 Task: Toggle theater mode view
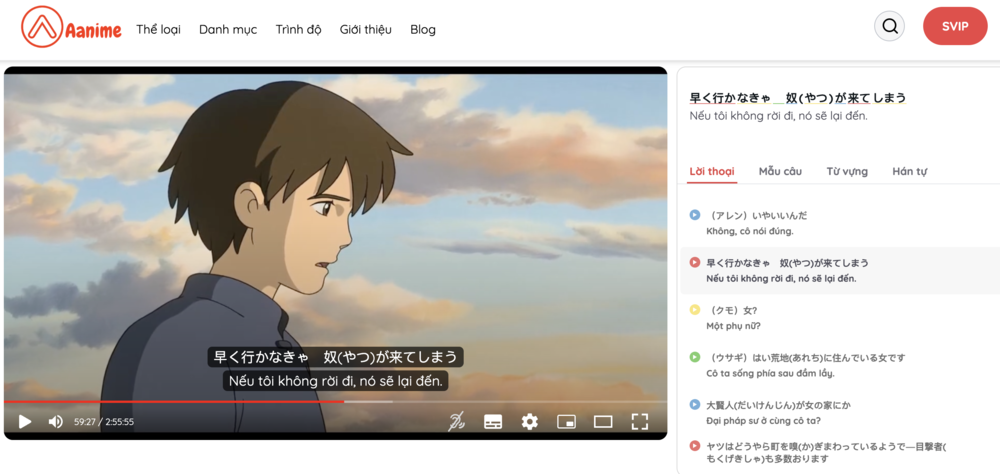click(603, 422)
